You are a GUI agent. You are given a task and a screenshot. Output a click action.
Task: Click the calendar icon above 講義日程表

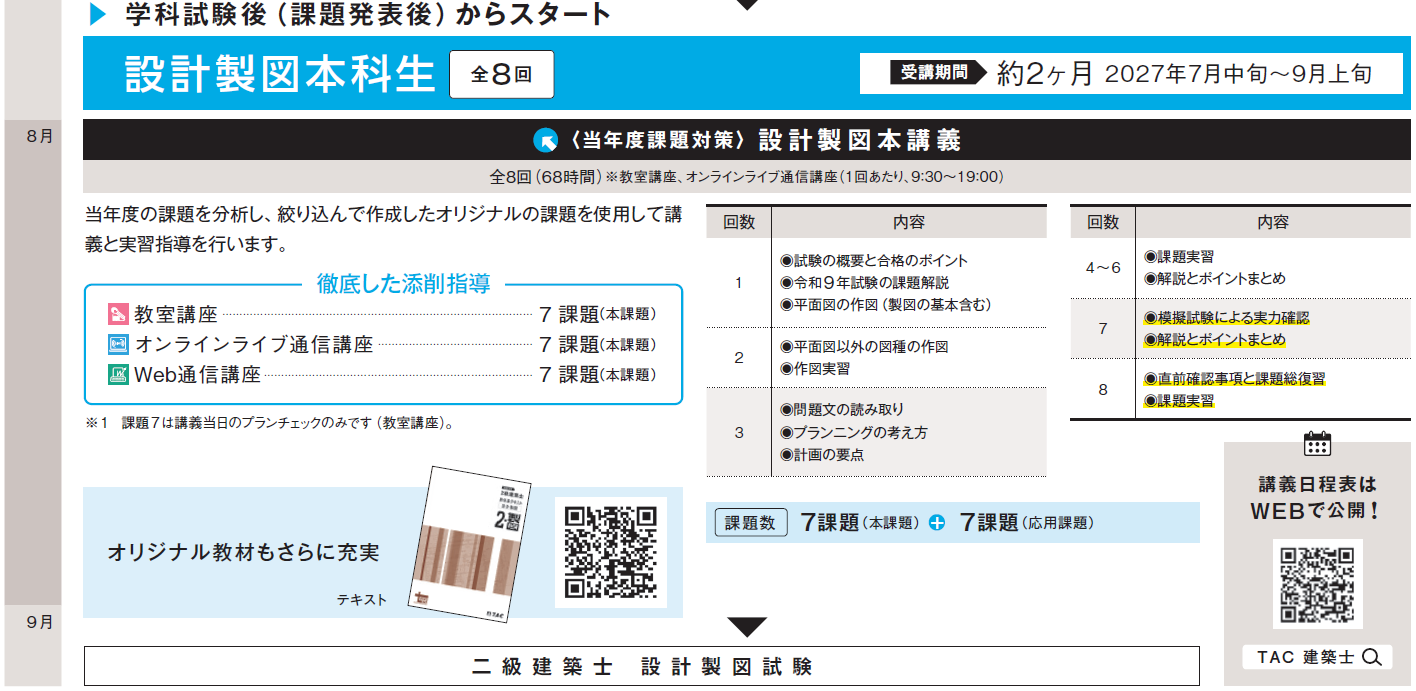[x=1317, y=445]
